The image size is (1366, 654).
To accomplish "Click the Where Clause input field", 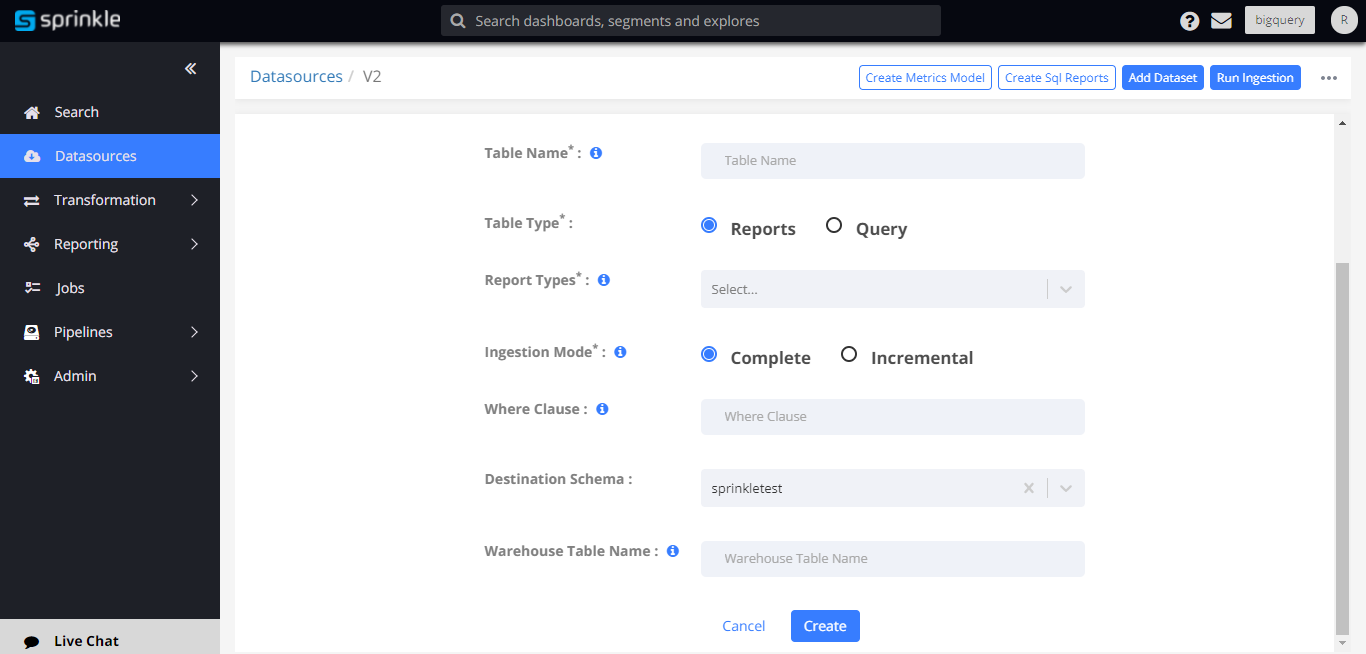I will pos(892,417).
